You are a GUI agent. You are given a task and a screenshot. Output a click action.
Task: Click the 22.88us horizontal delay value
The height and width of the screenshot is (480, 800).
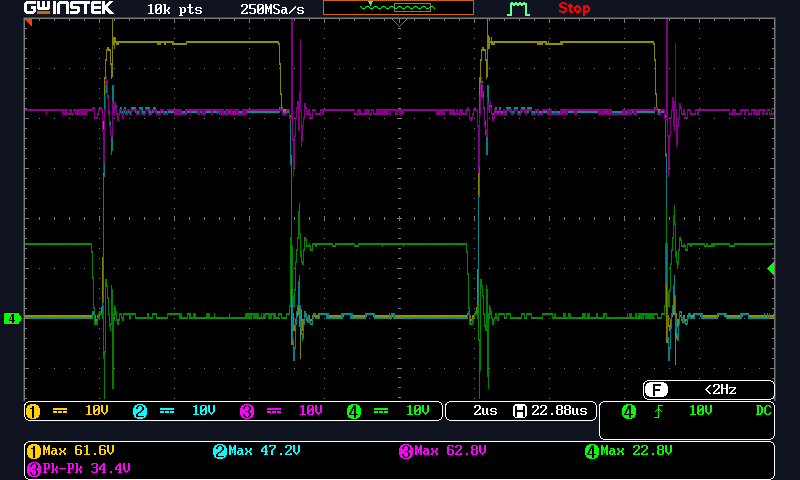coord(559,411)
